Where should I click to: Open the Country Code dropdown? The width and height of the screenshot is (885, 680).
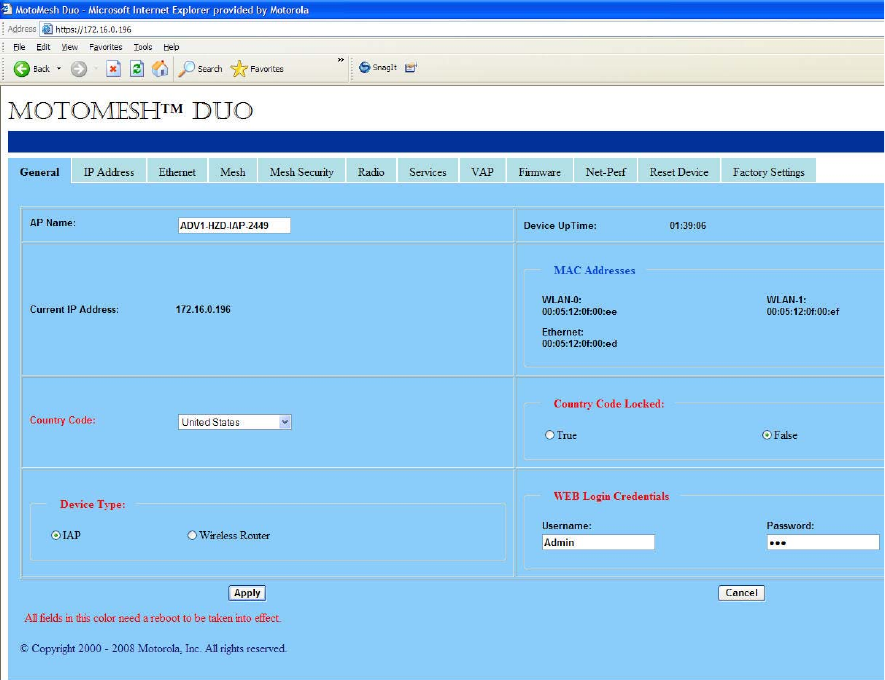pos(235,422)
